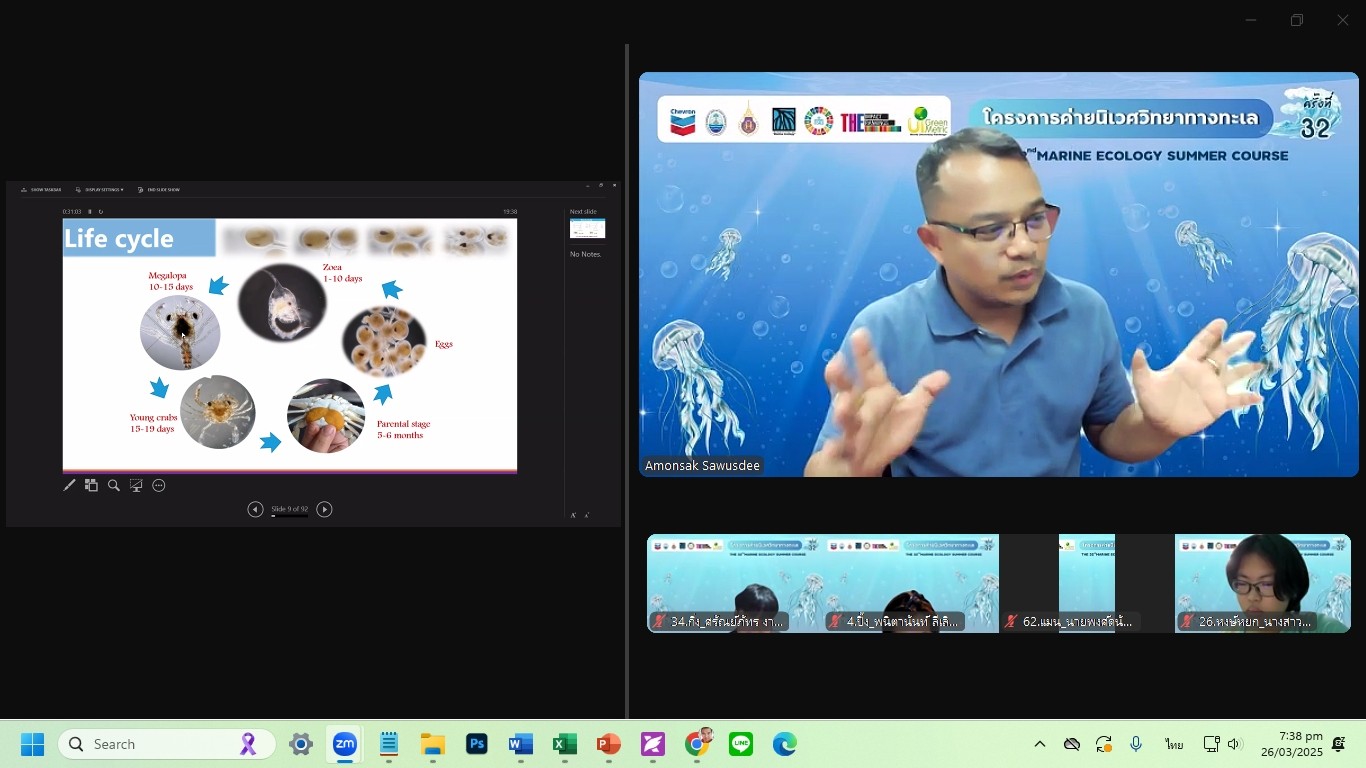1366x768 pixels.
Task: Click End Slide Show
Action: (159, 189)
